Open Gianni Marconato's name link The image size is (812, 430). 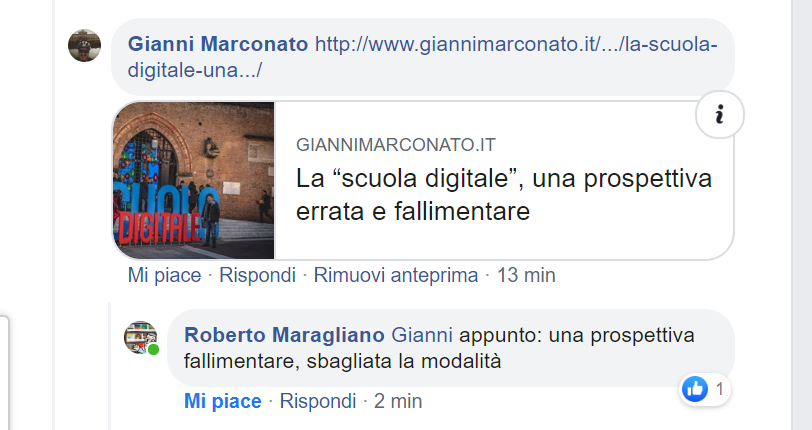218,44
